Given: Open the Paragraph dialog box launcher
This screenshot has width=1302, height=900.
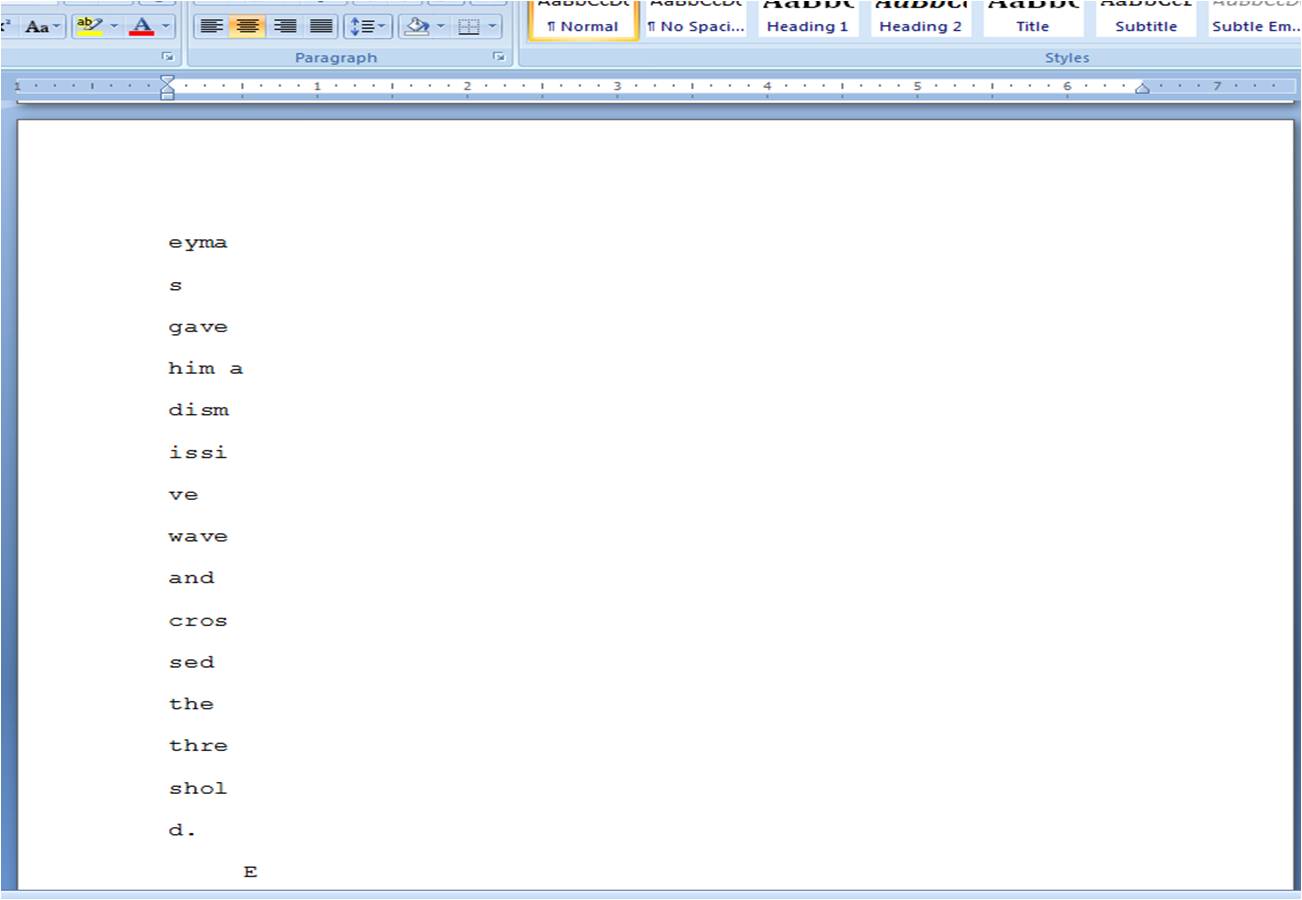Looking at the screenshot, I should [499, 58].
